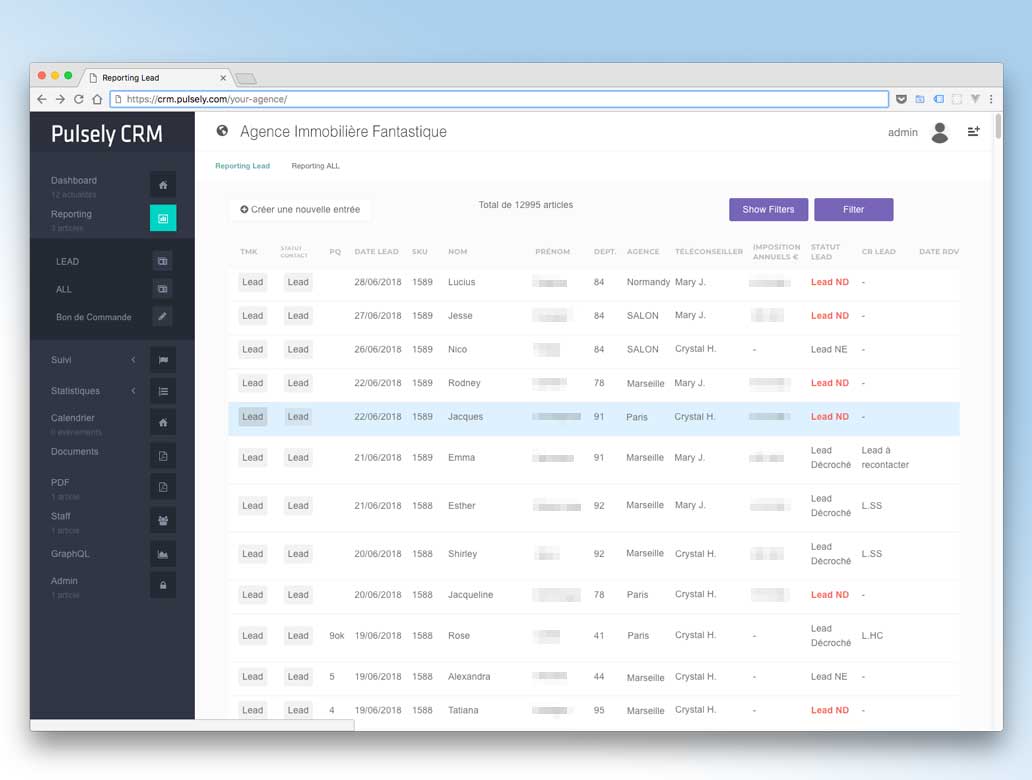Open the Reporting sidebar menu item
The image size is (1032, 780).
coord(71,214)
